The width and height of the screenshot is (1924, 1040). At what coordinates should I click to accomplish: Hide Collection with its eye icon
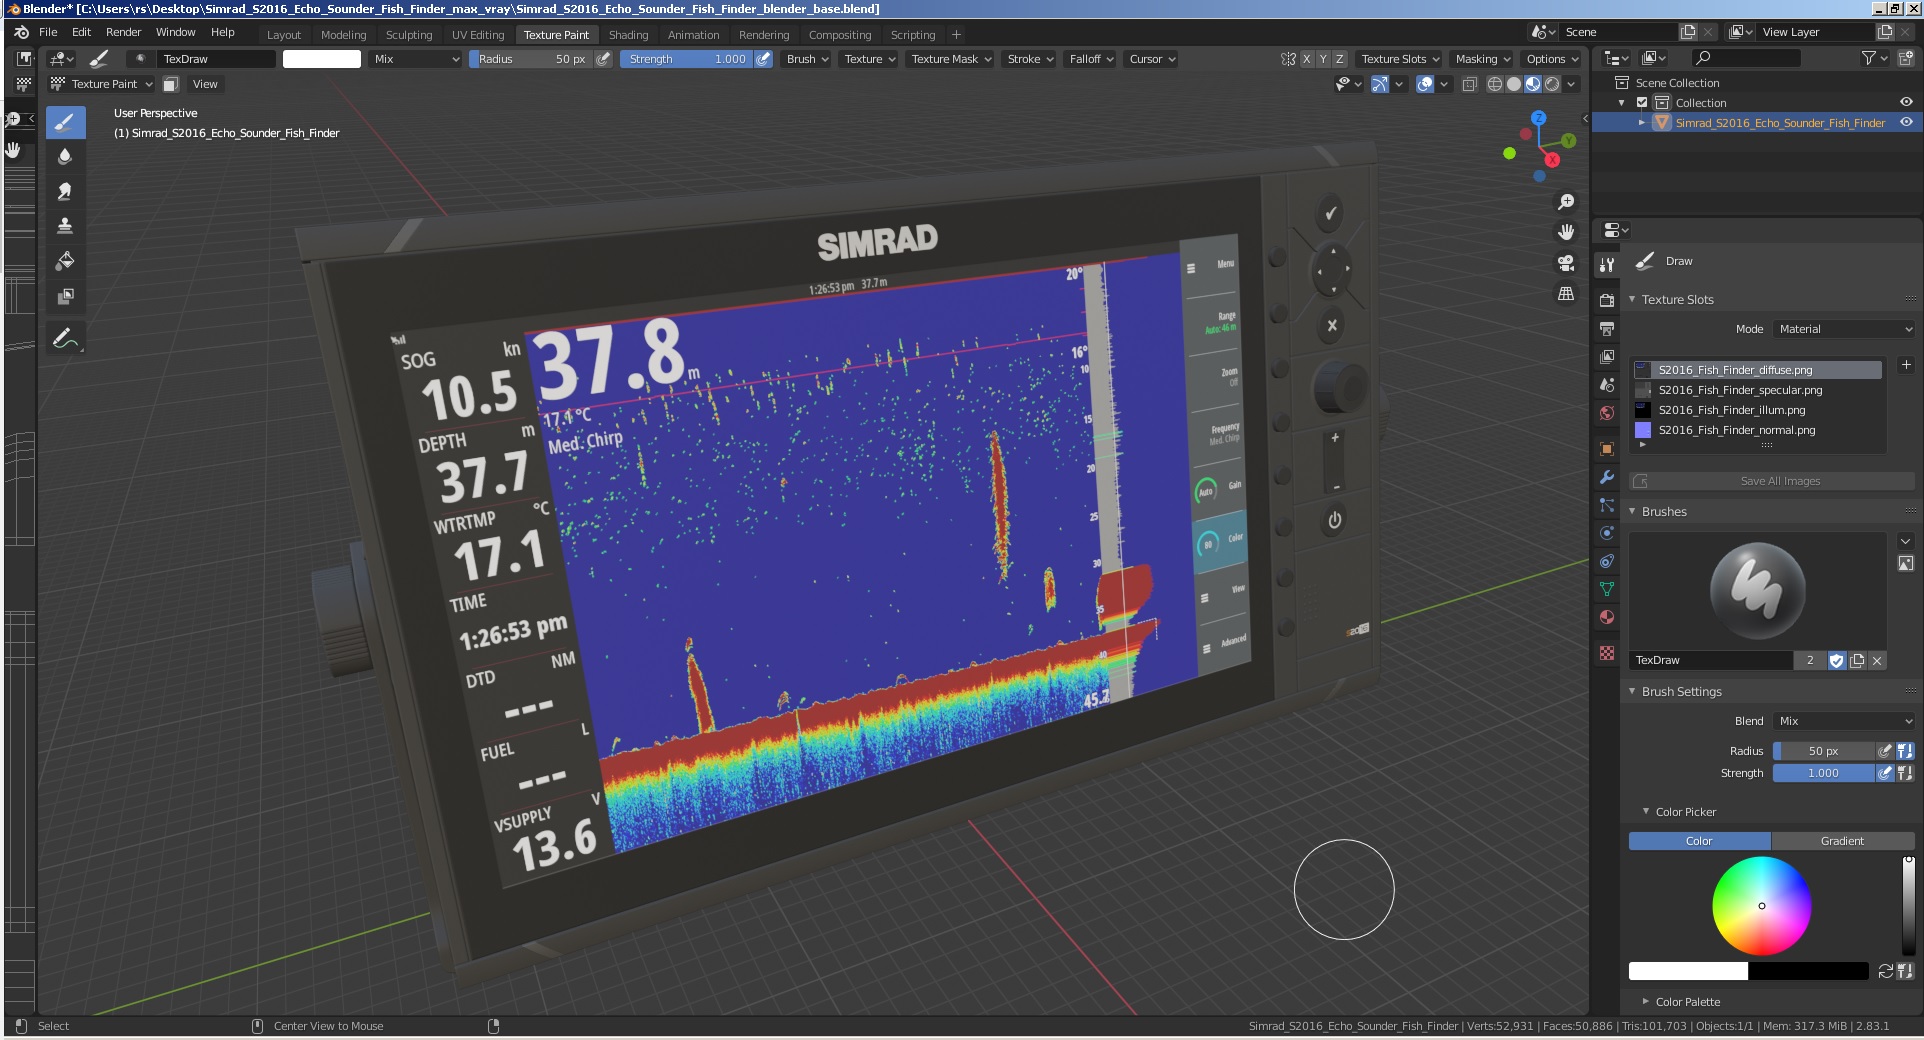click(1906, 102)
